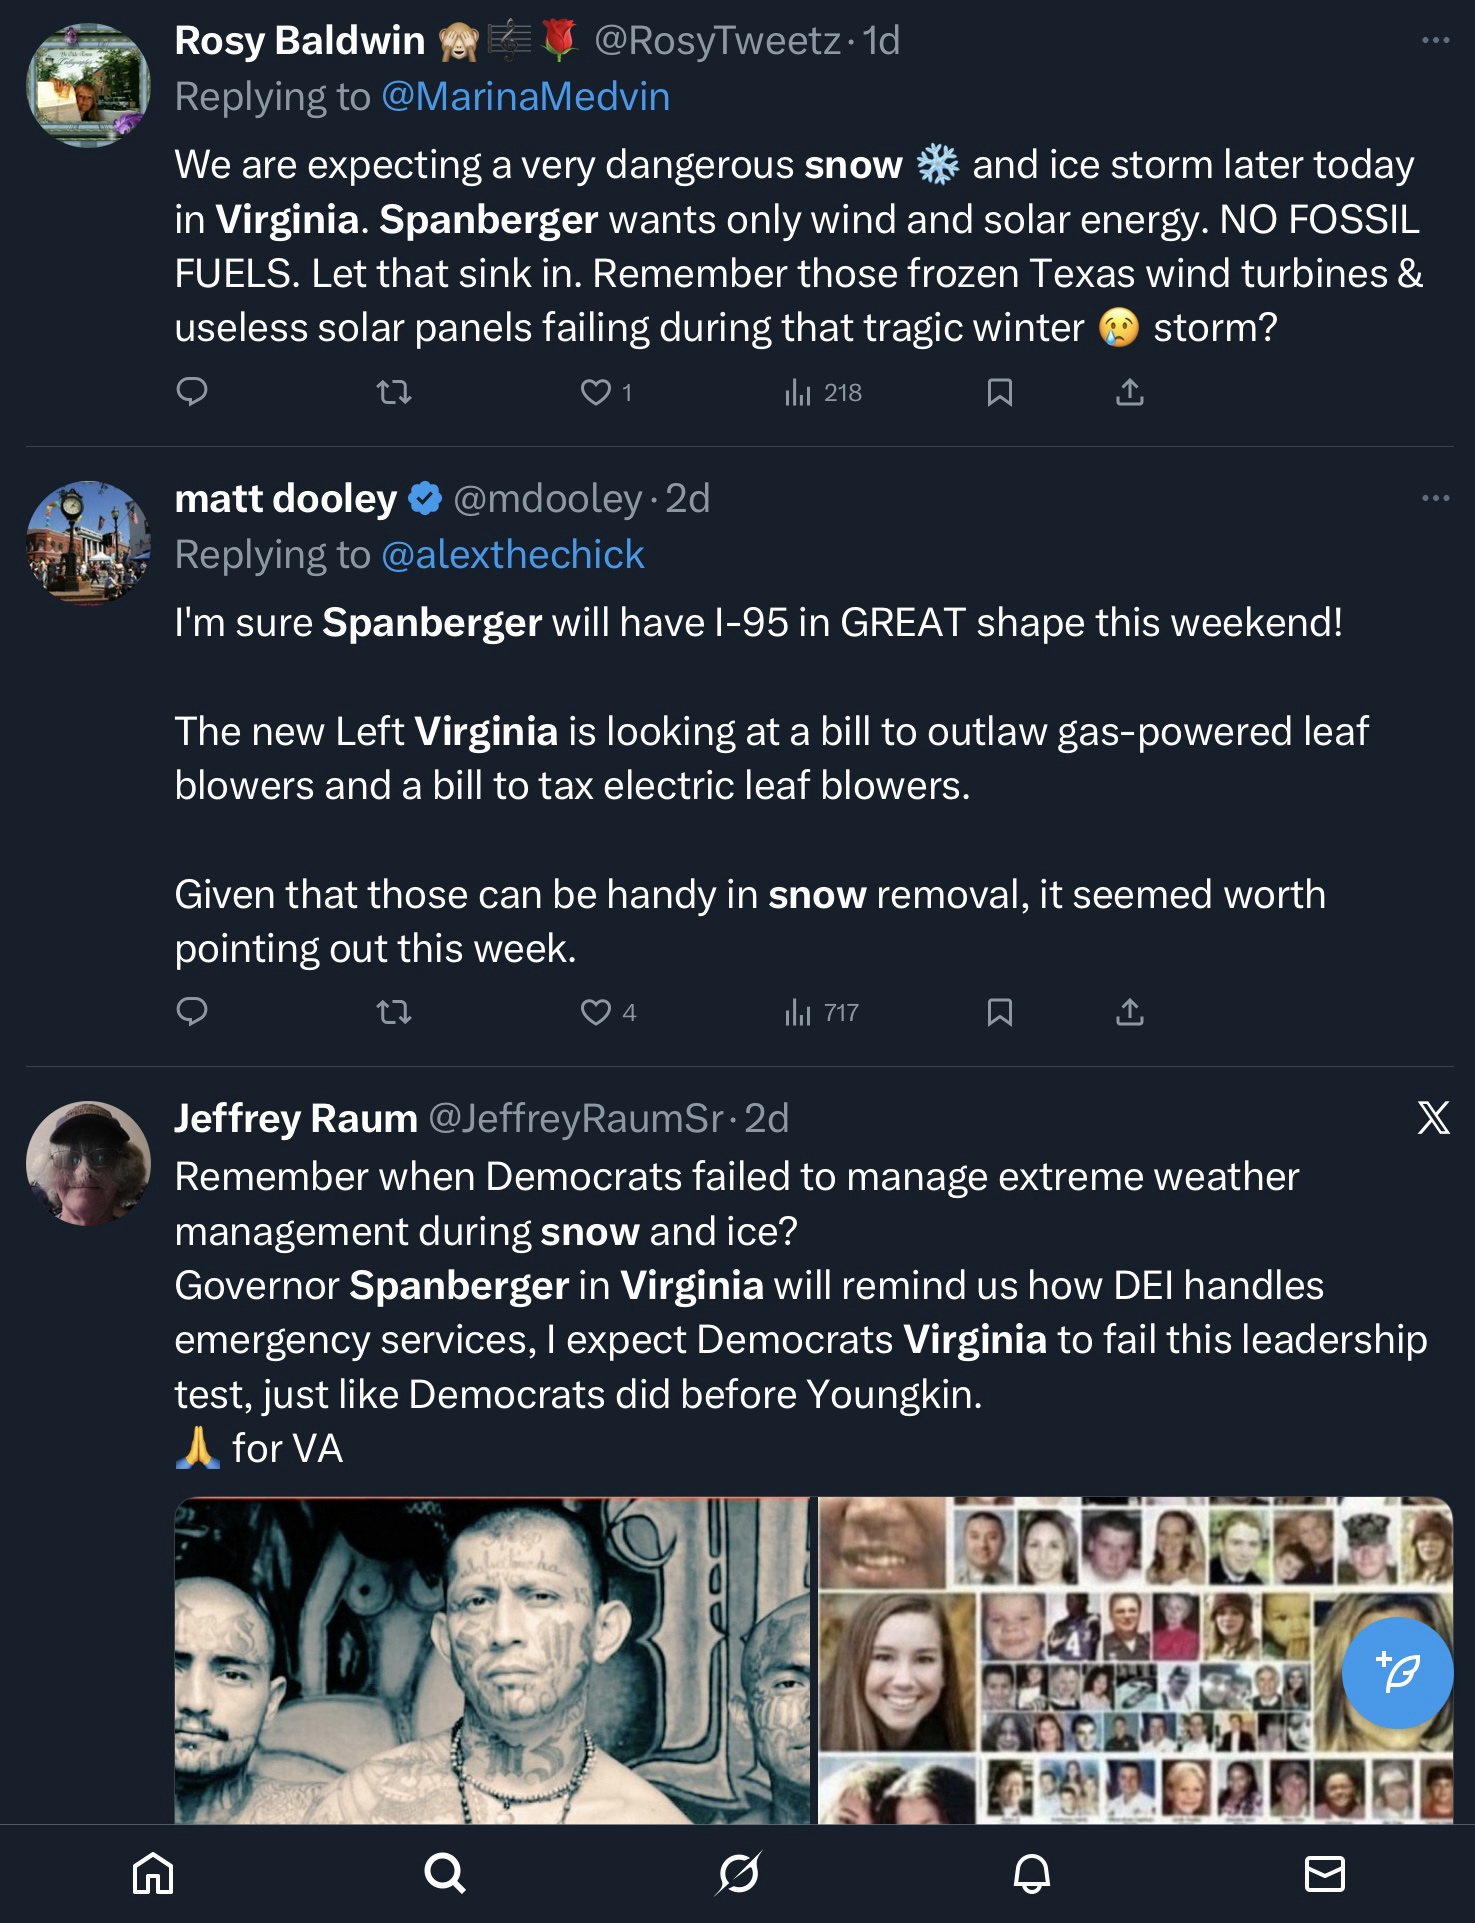Bookmark matt dooley's leaf blower tweet
The image size is (1475, 1923).
pos(999,1012)
